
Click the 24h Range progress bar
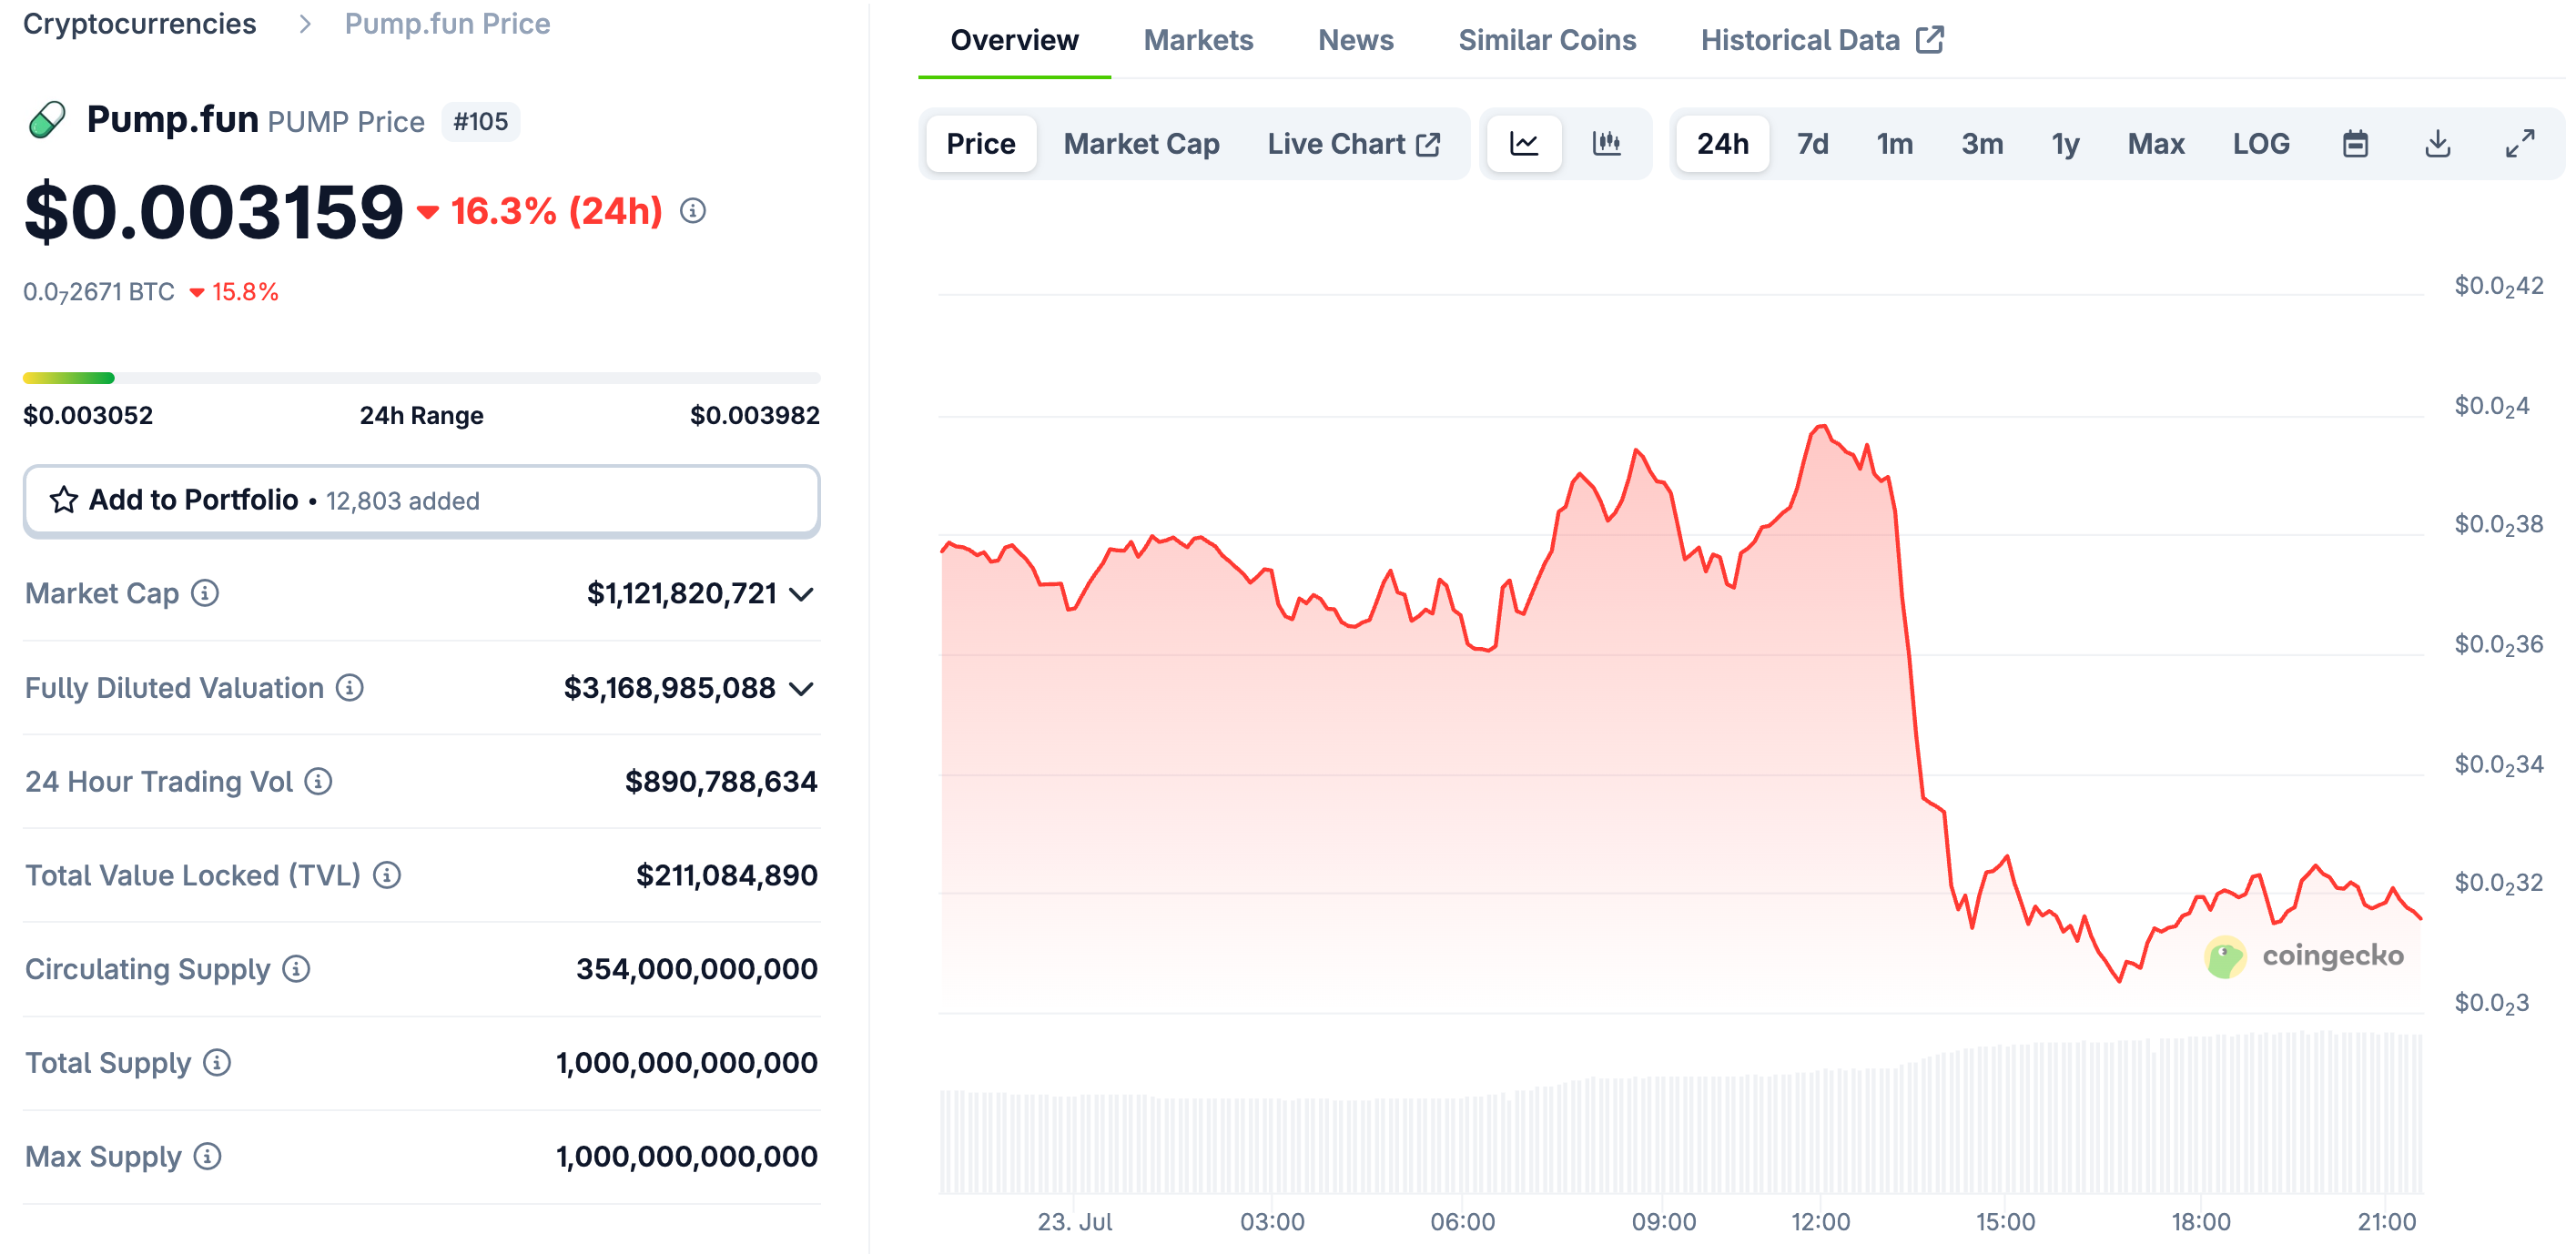click(421, 378)
